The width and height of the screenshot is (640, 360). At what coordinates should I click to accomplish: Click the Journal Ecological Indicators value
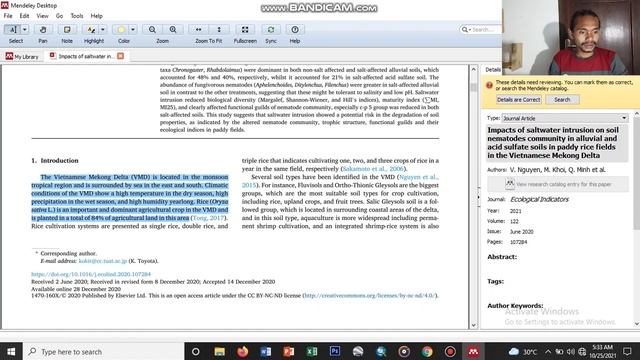[539, 199]
